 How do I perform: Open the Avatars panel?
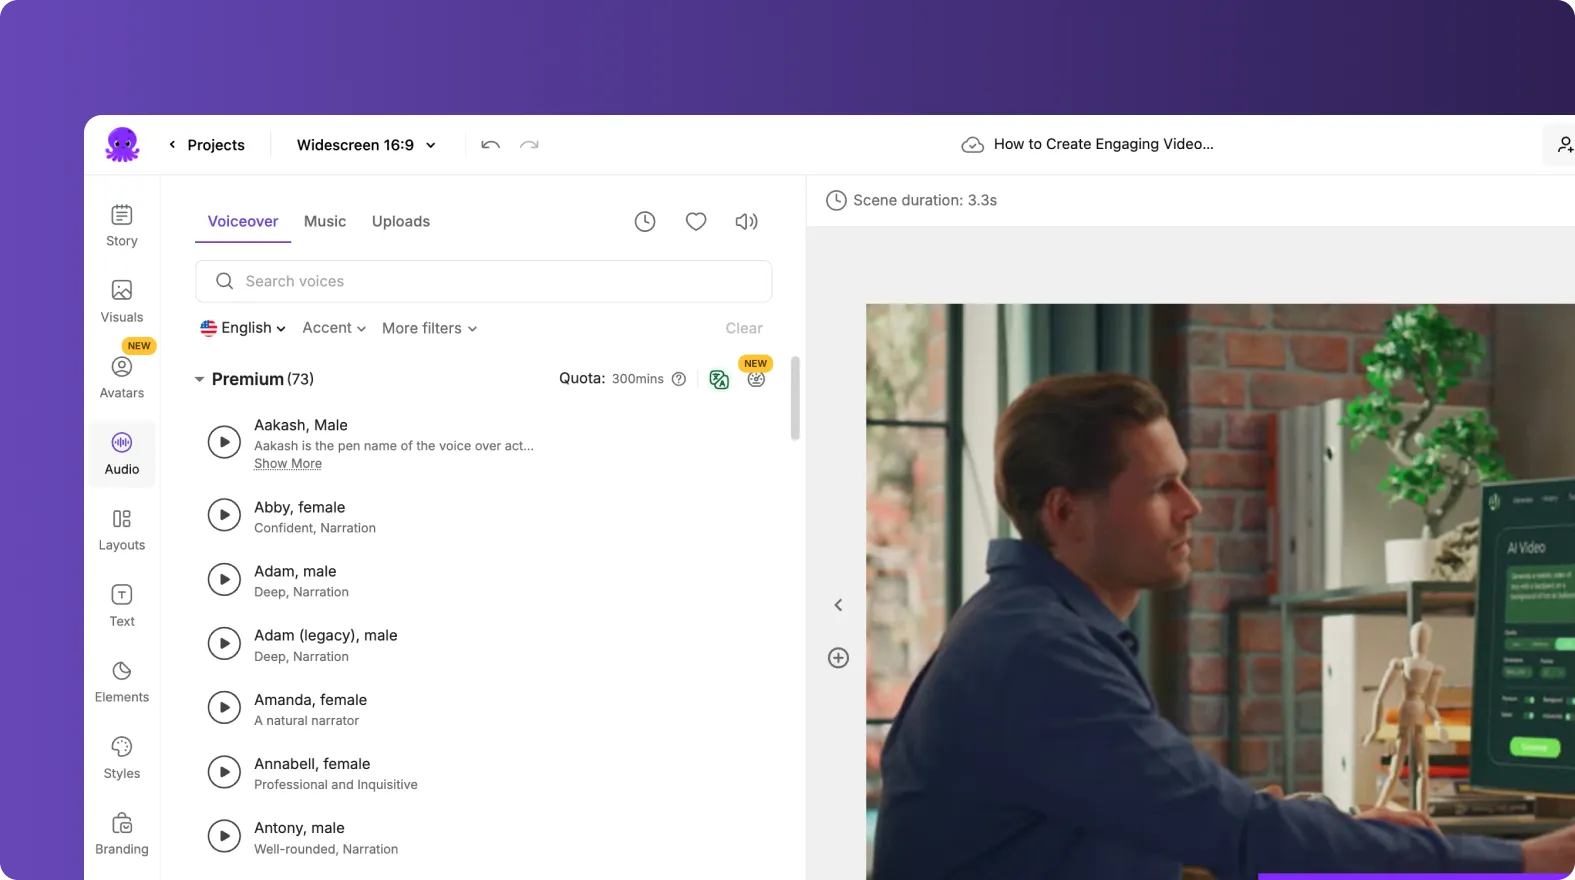coord(122,377)
